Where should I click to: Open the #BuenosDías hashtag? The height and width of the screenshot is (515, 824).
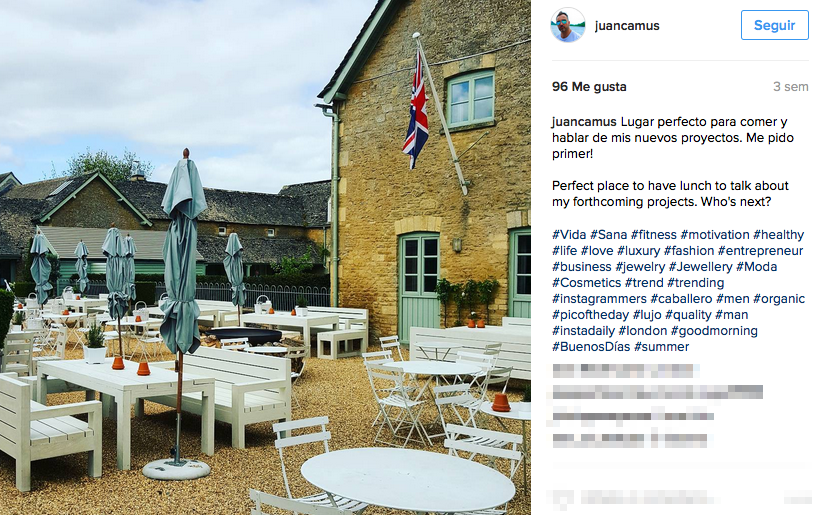(x=591, y=347)
